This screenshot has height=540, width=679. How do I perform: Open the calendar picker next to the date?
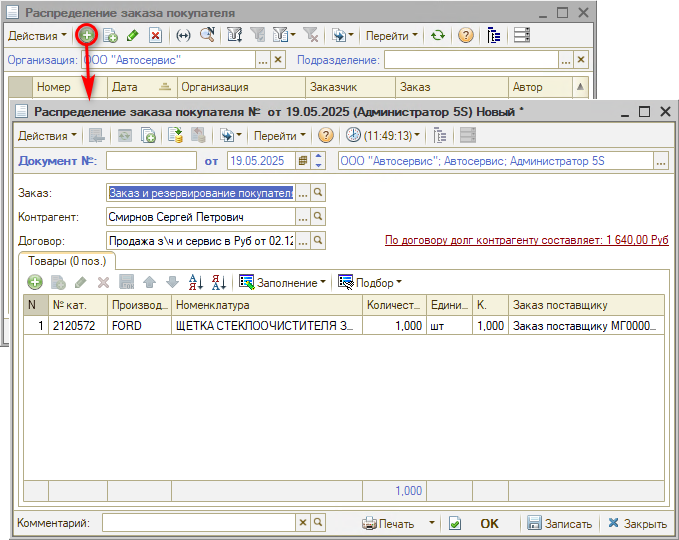click(302, 161)
